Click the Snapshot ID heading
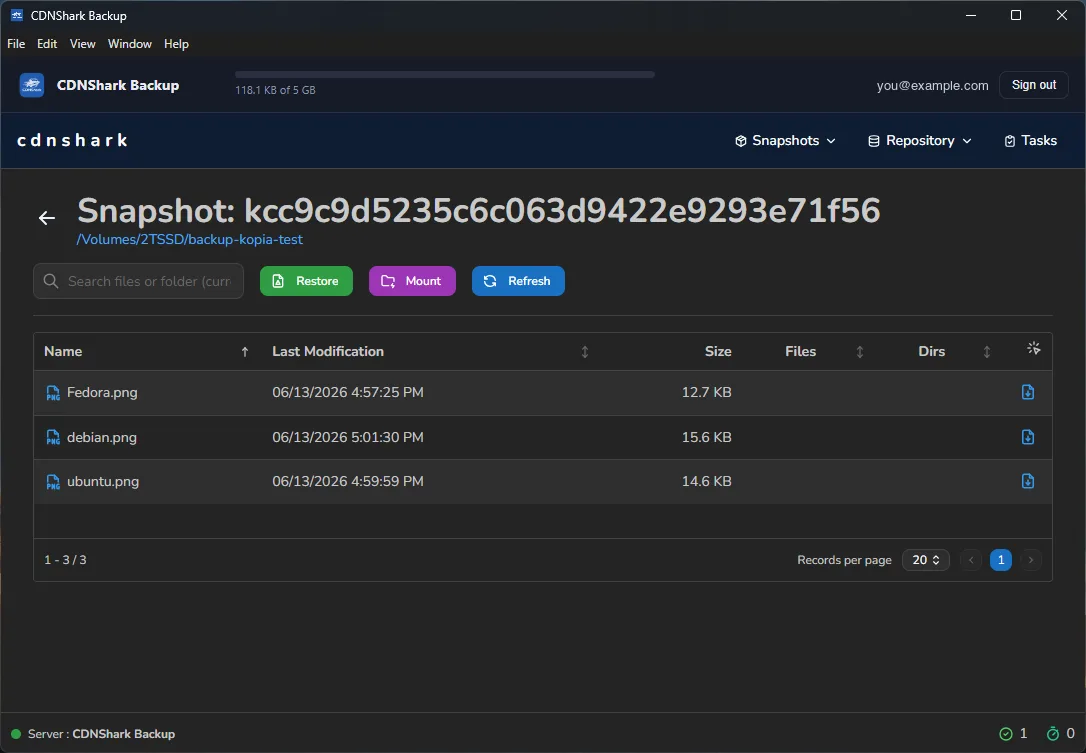The width and height of the screenshot is (1086, 753). coord(479,211)
